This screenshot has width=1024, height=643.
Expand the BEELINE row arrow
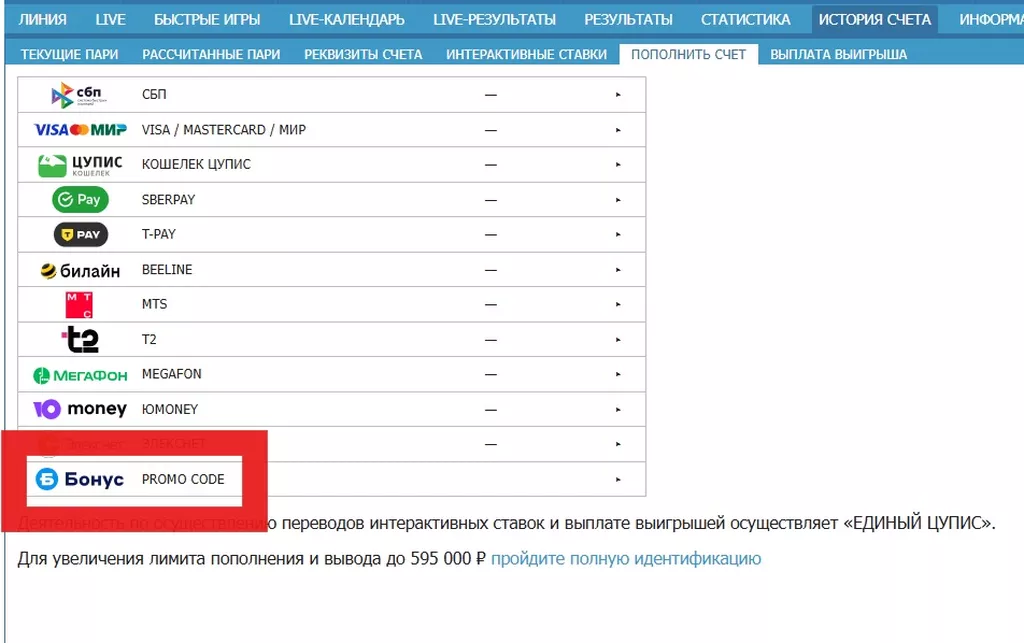pyautogui.click(x=618, y=270)
